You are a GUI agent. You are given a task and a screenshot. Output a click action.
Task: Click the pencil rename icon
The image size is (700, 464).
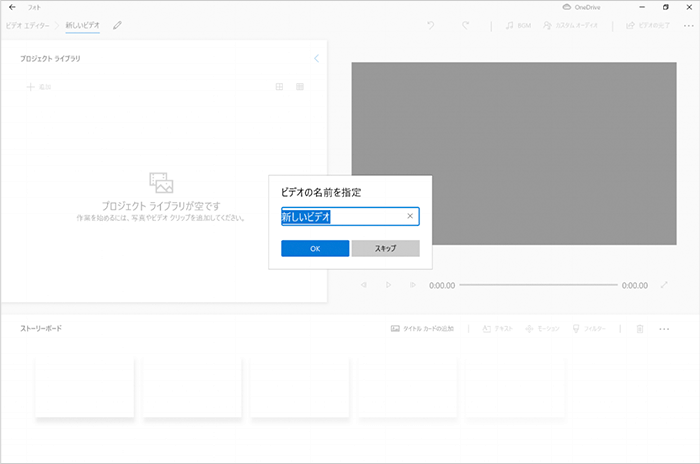coord(117,25)
